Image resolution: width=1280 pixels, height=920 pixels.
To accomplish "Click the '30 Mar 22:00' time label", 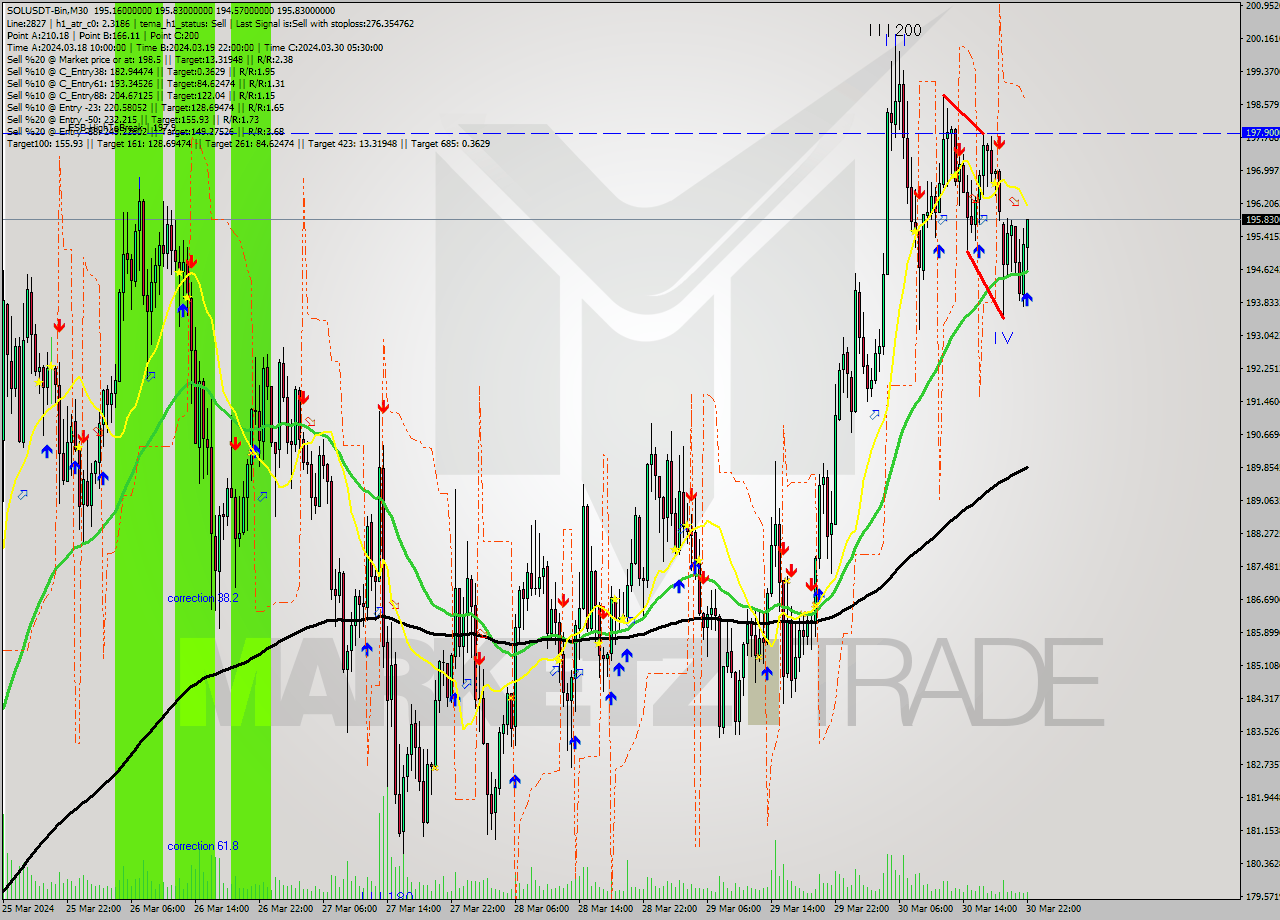I will [x=1054, y=909].
